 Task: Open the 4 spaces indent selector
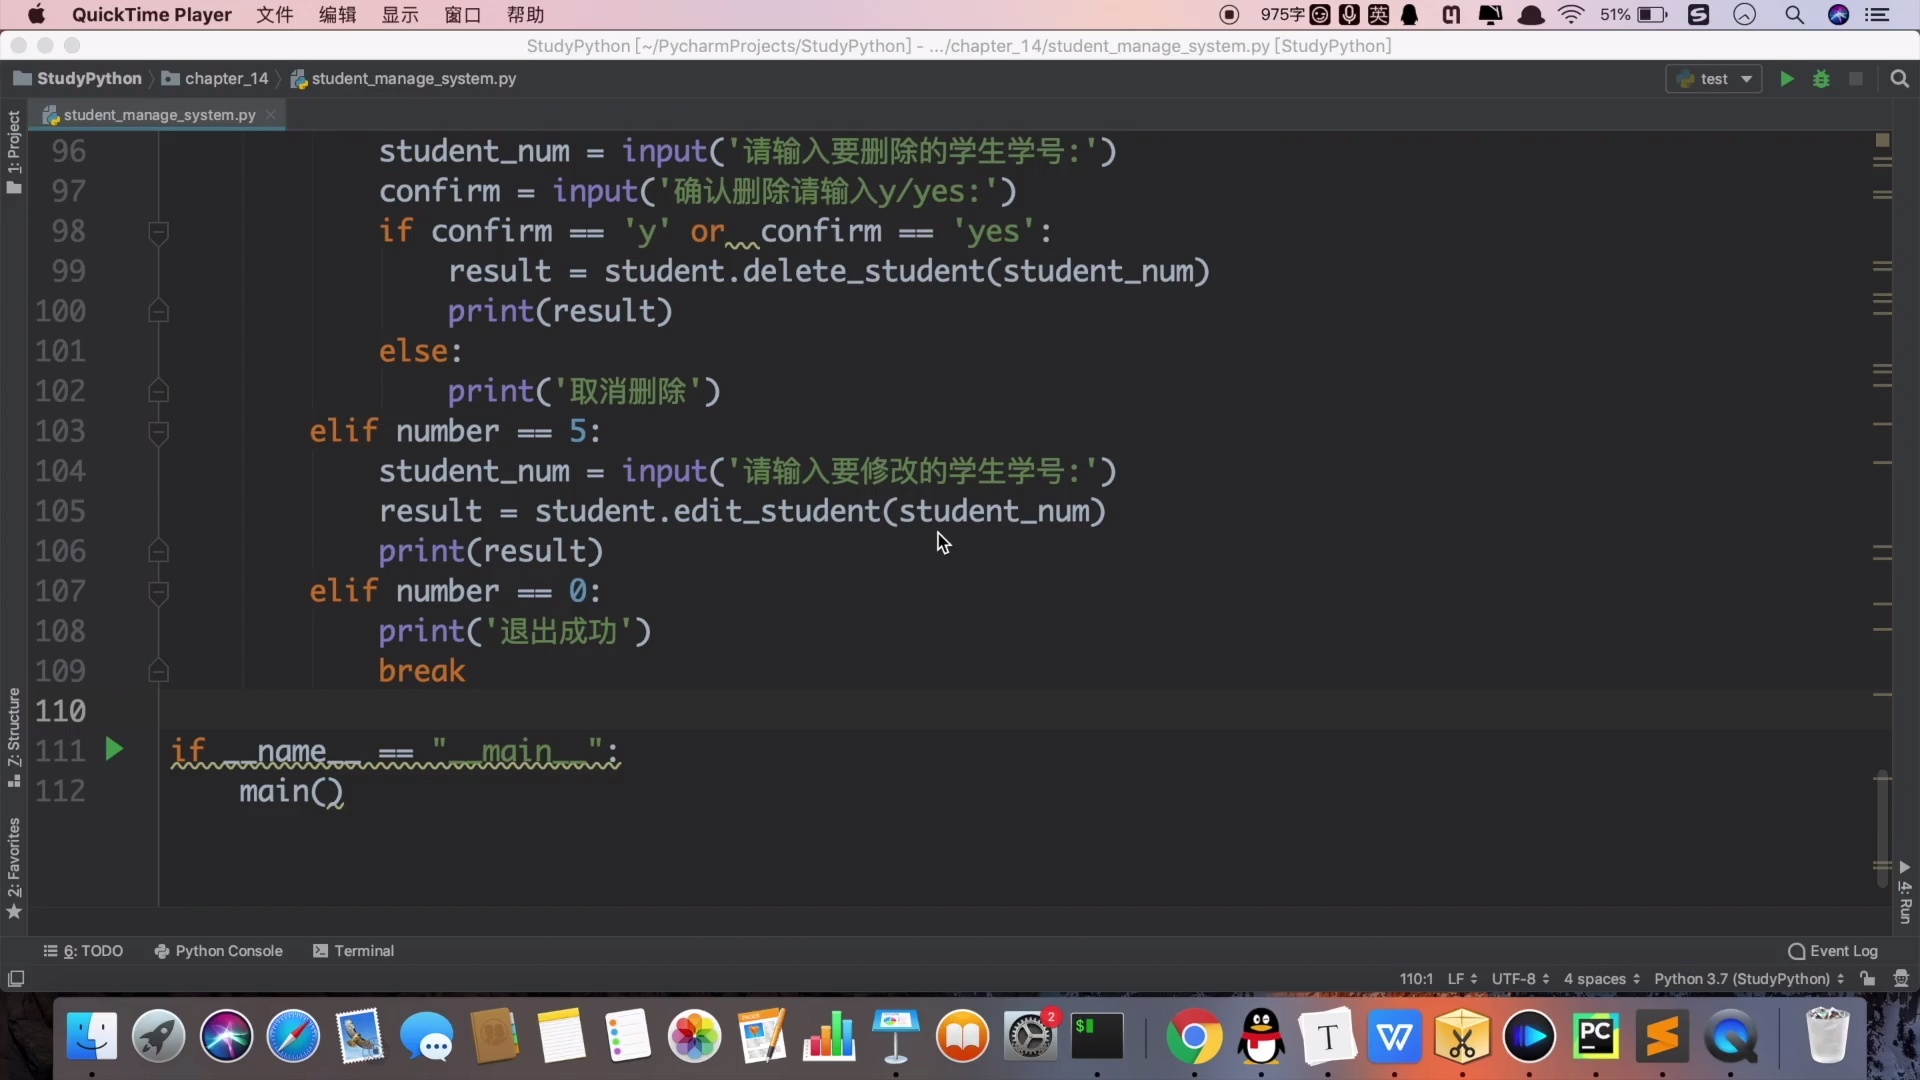click(x=1601, y=979)
